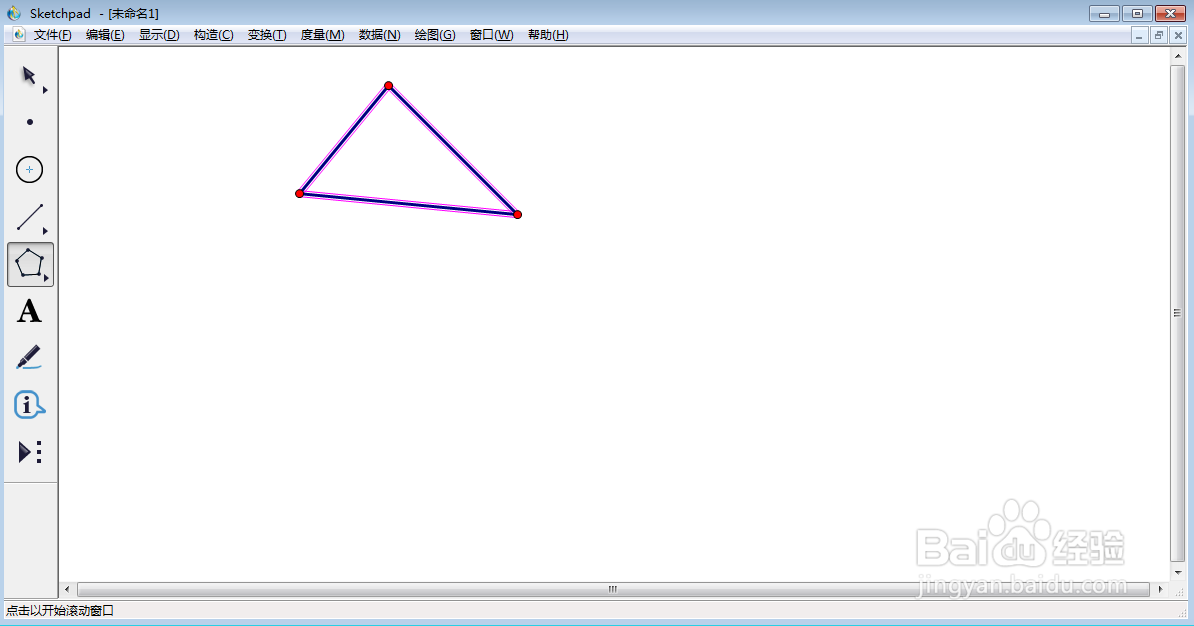Minimize the inner document window

1139,35
